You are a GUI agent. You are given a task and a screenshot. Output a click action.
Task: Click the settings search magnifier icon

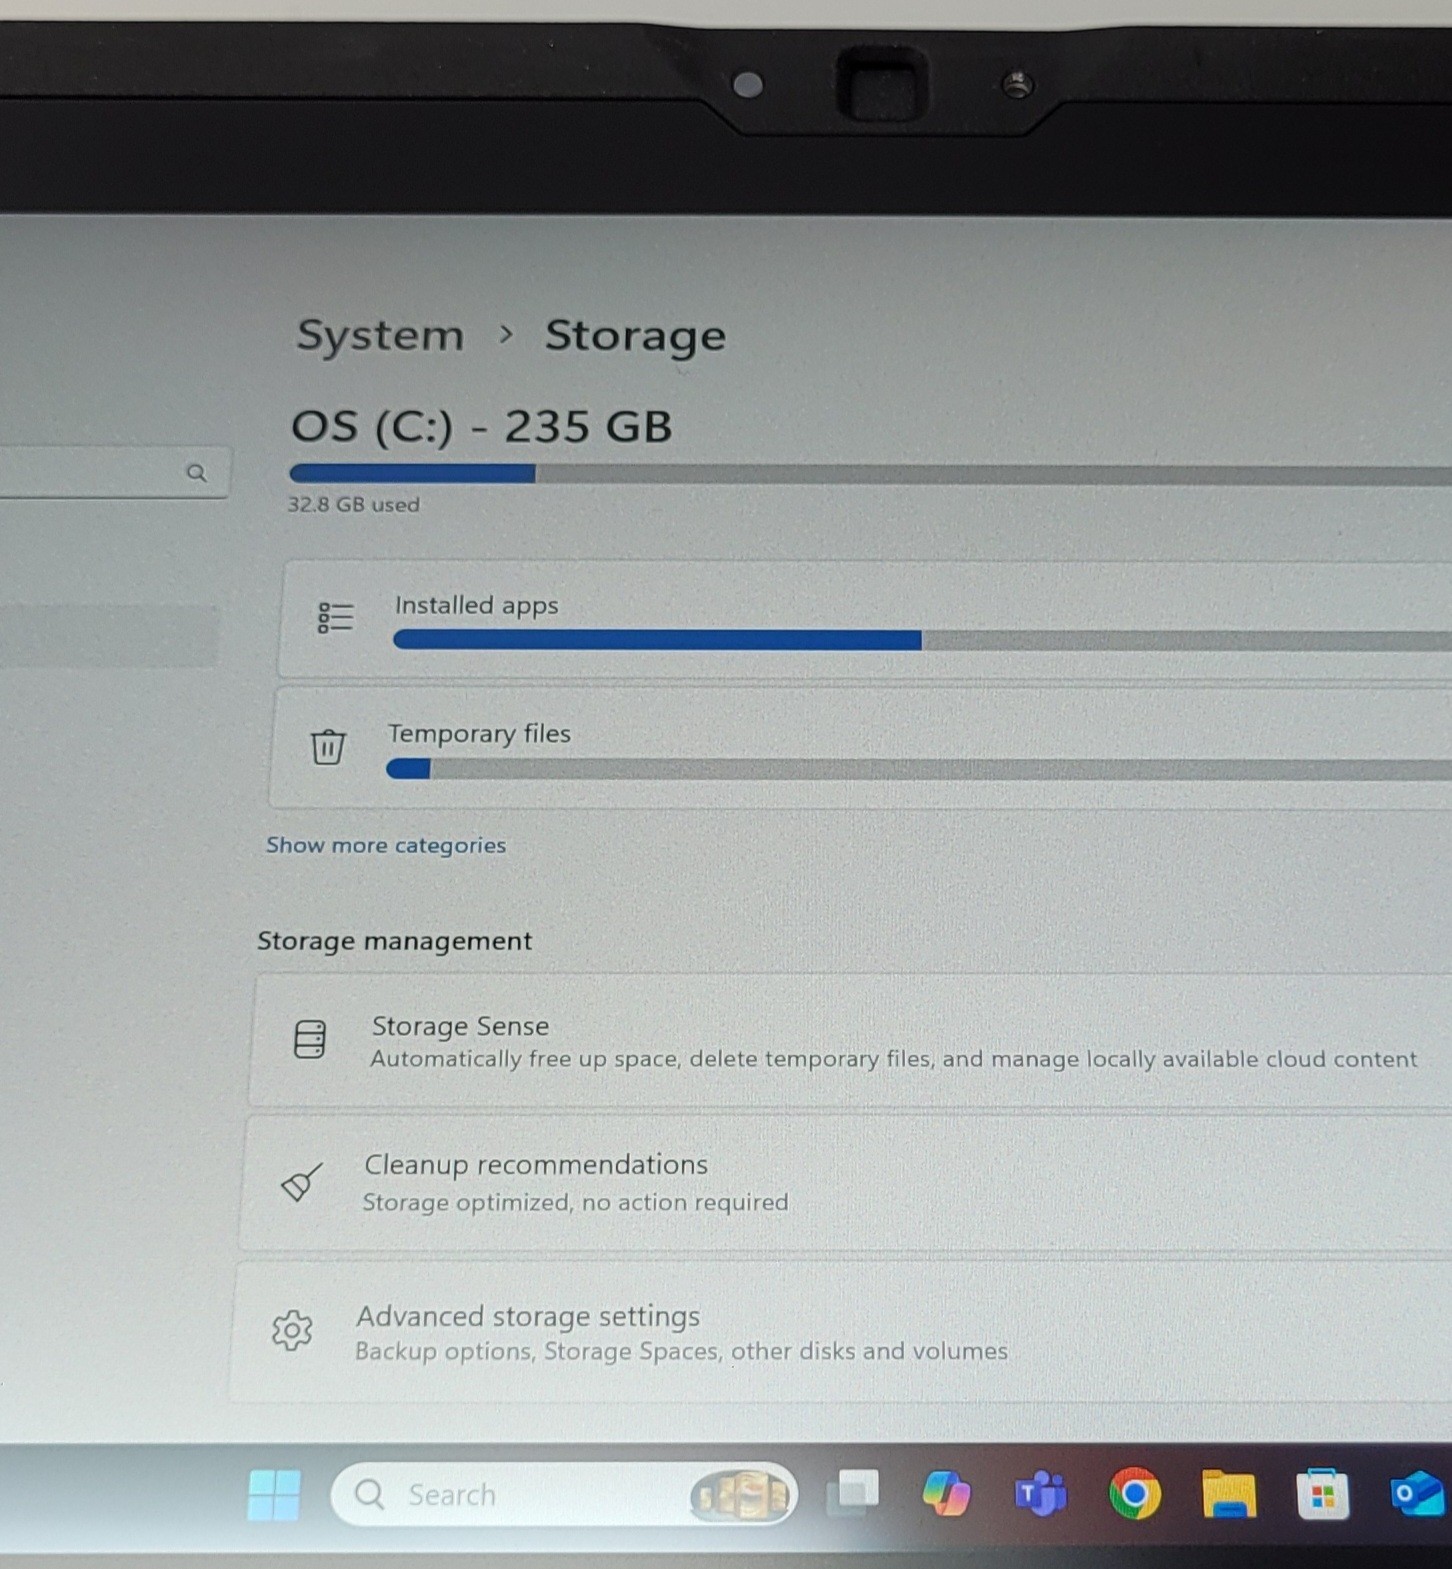tap(196, 473)
